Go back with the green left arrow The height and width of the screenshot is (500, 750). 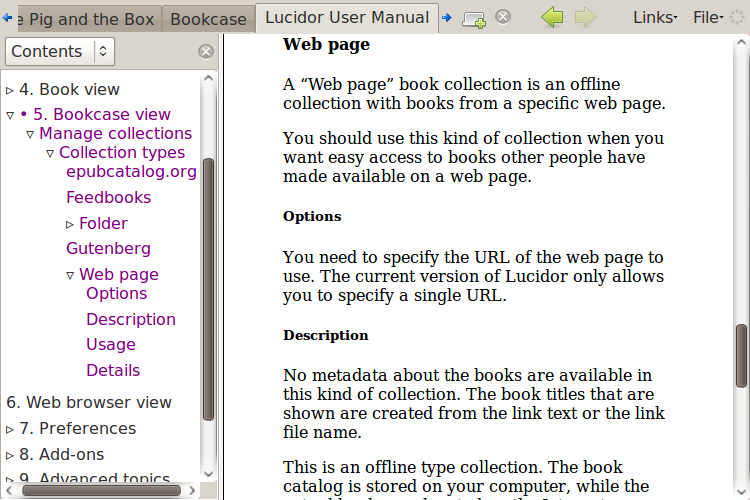coord(552,18)
